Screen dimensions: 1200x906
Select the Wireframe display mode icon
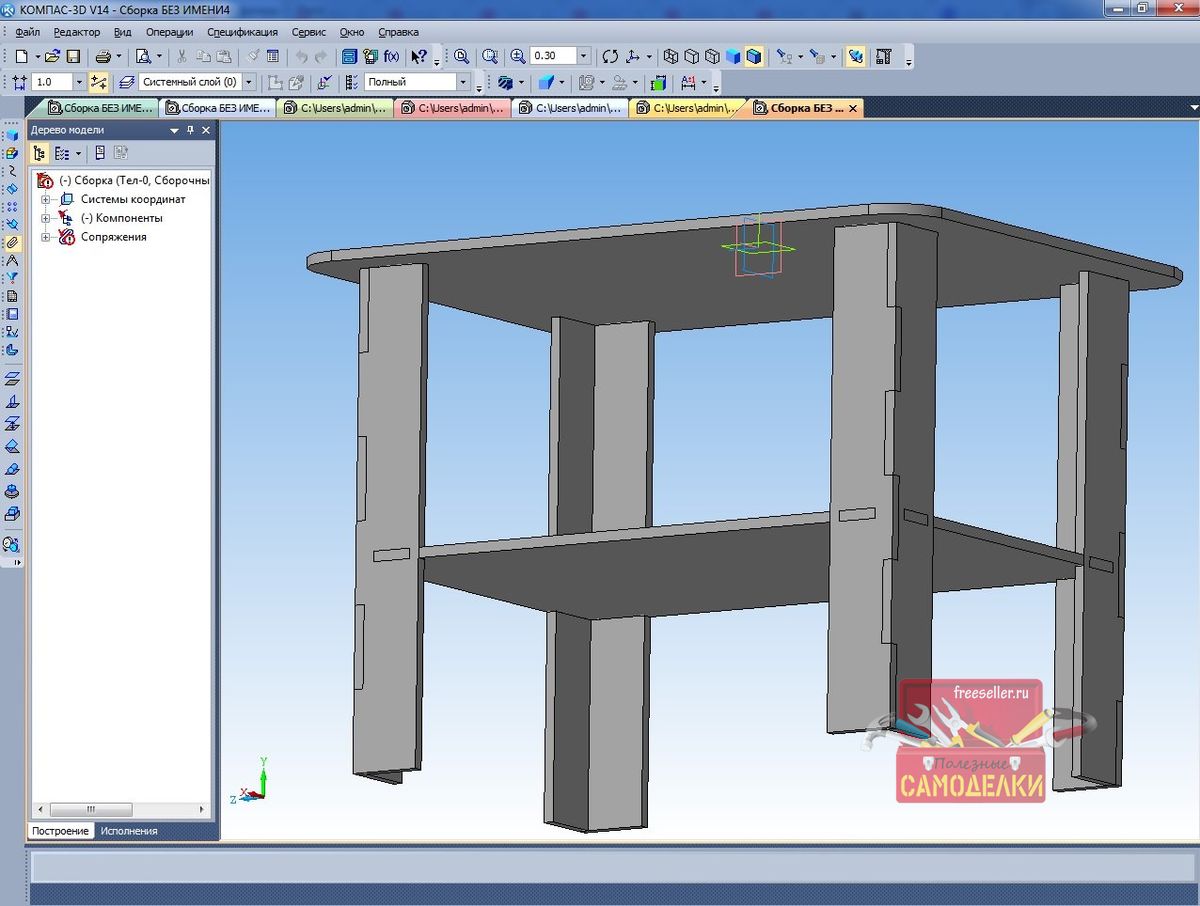(x=672, y=57)
